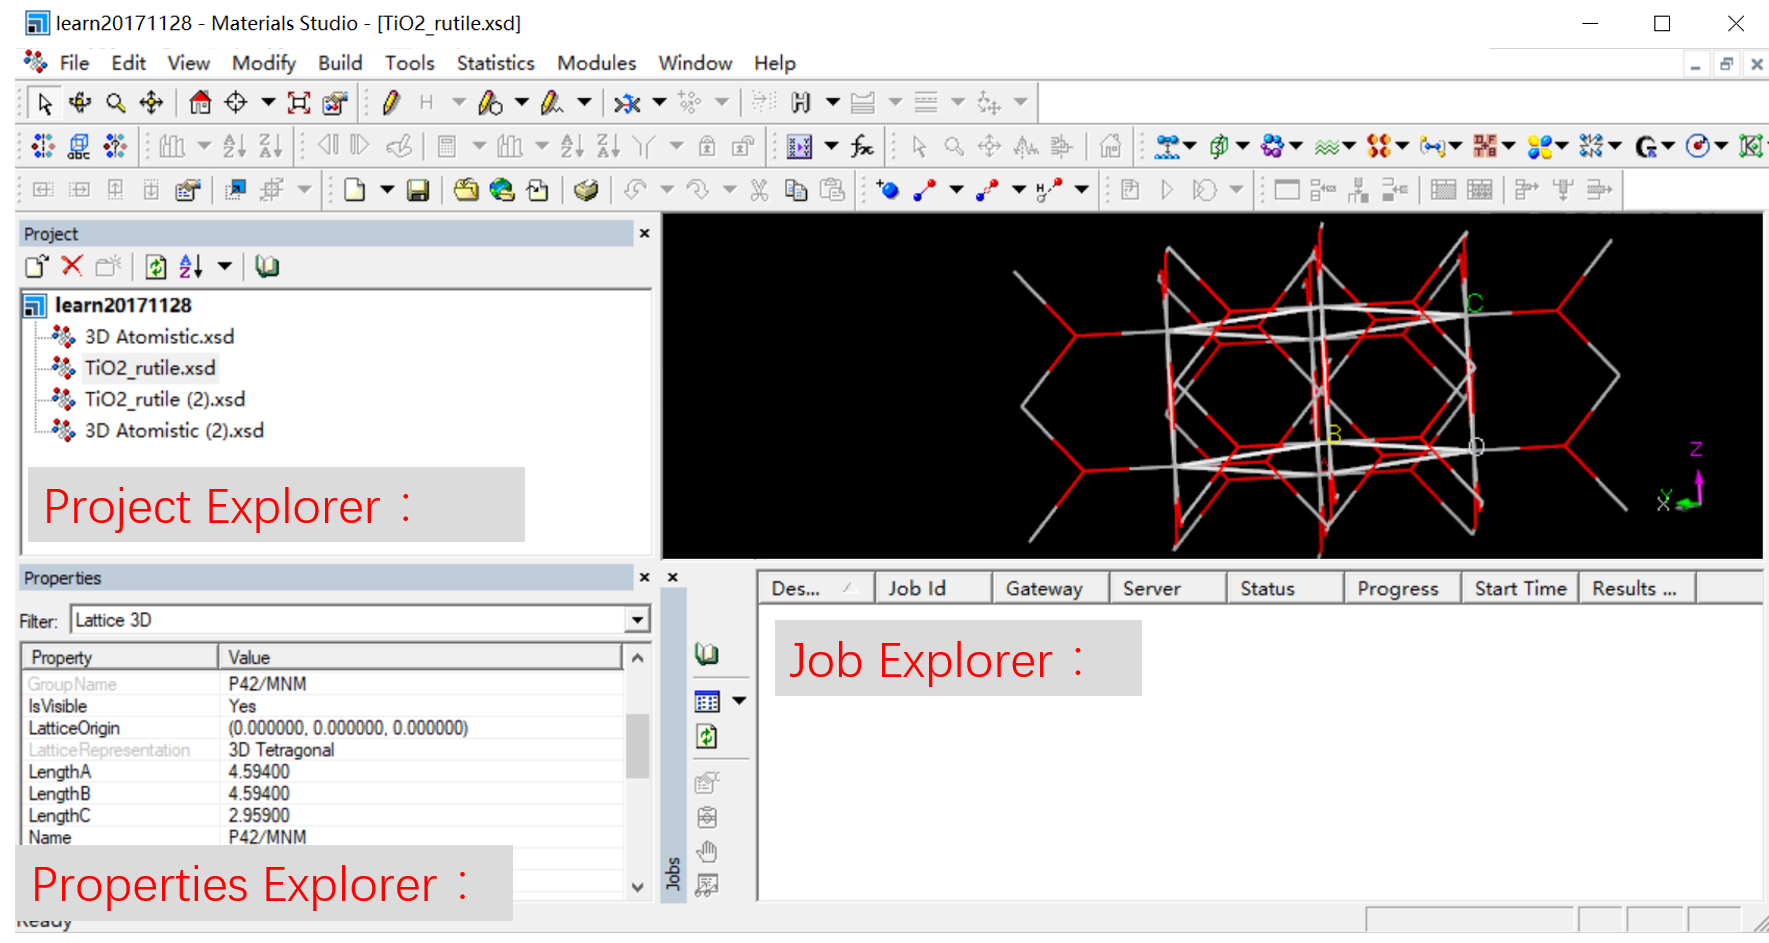Click the Property column header
Viewport: 1769px width, 943px height.
pos(119,657)
